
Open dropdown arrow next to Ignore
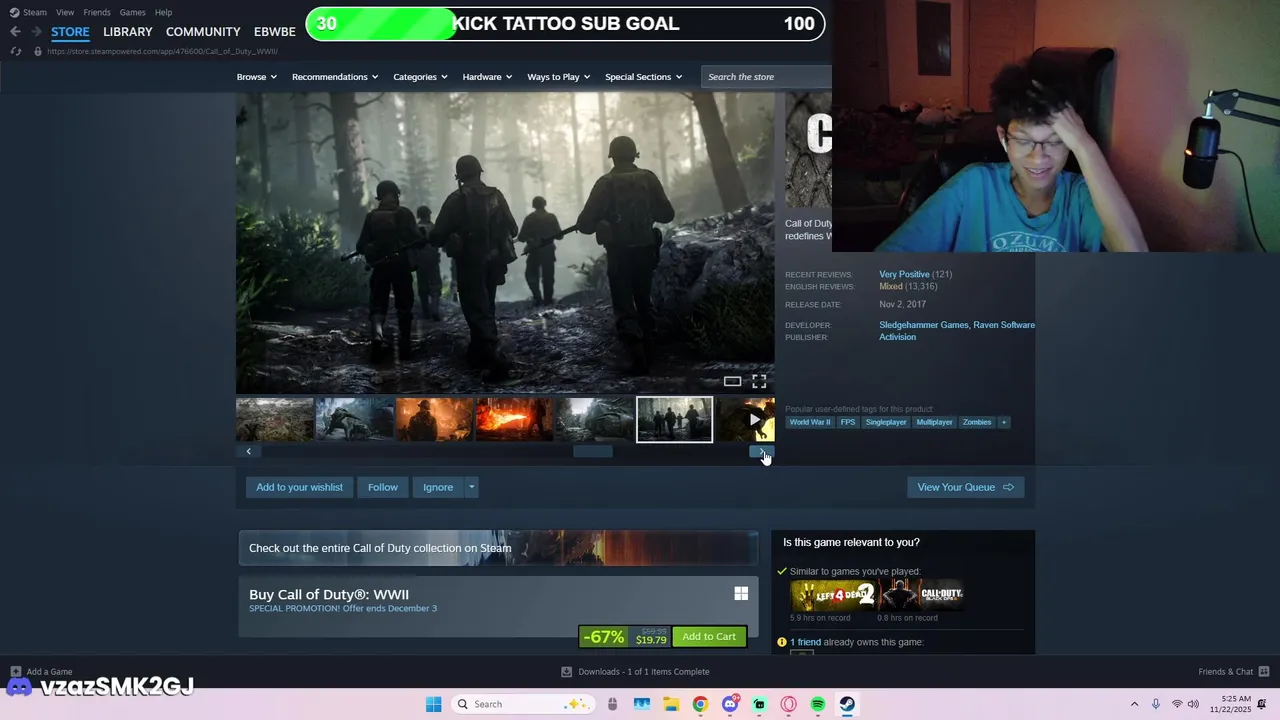pos(471,487)
